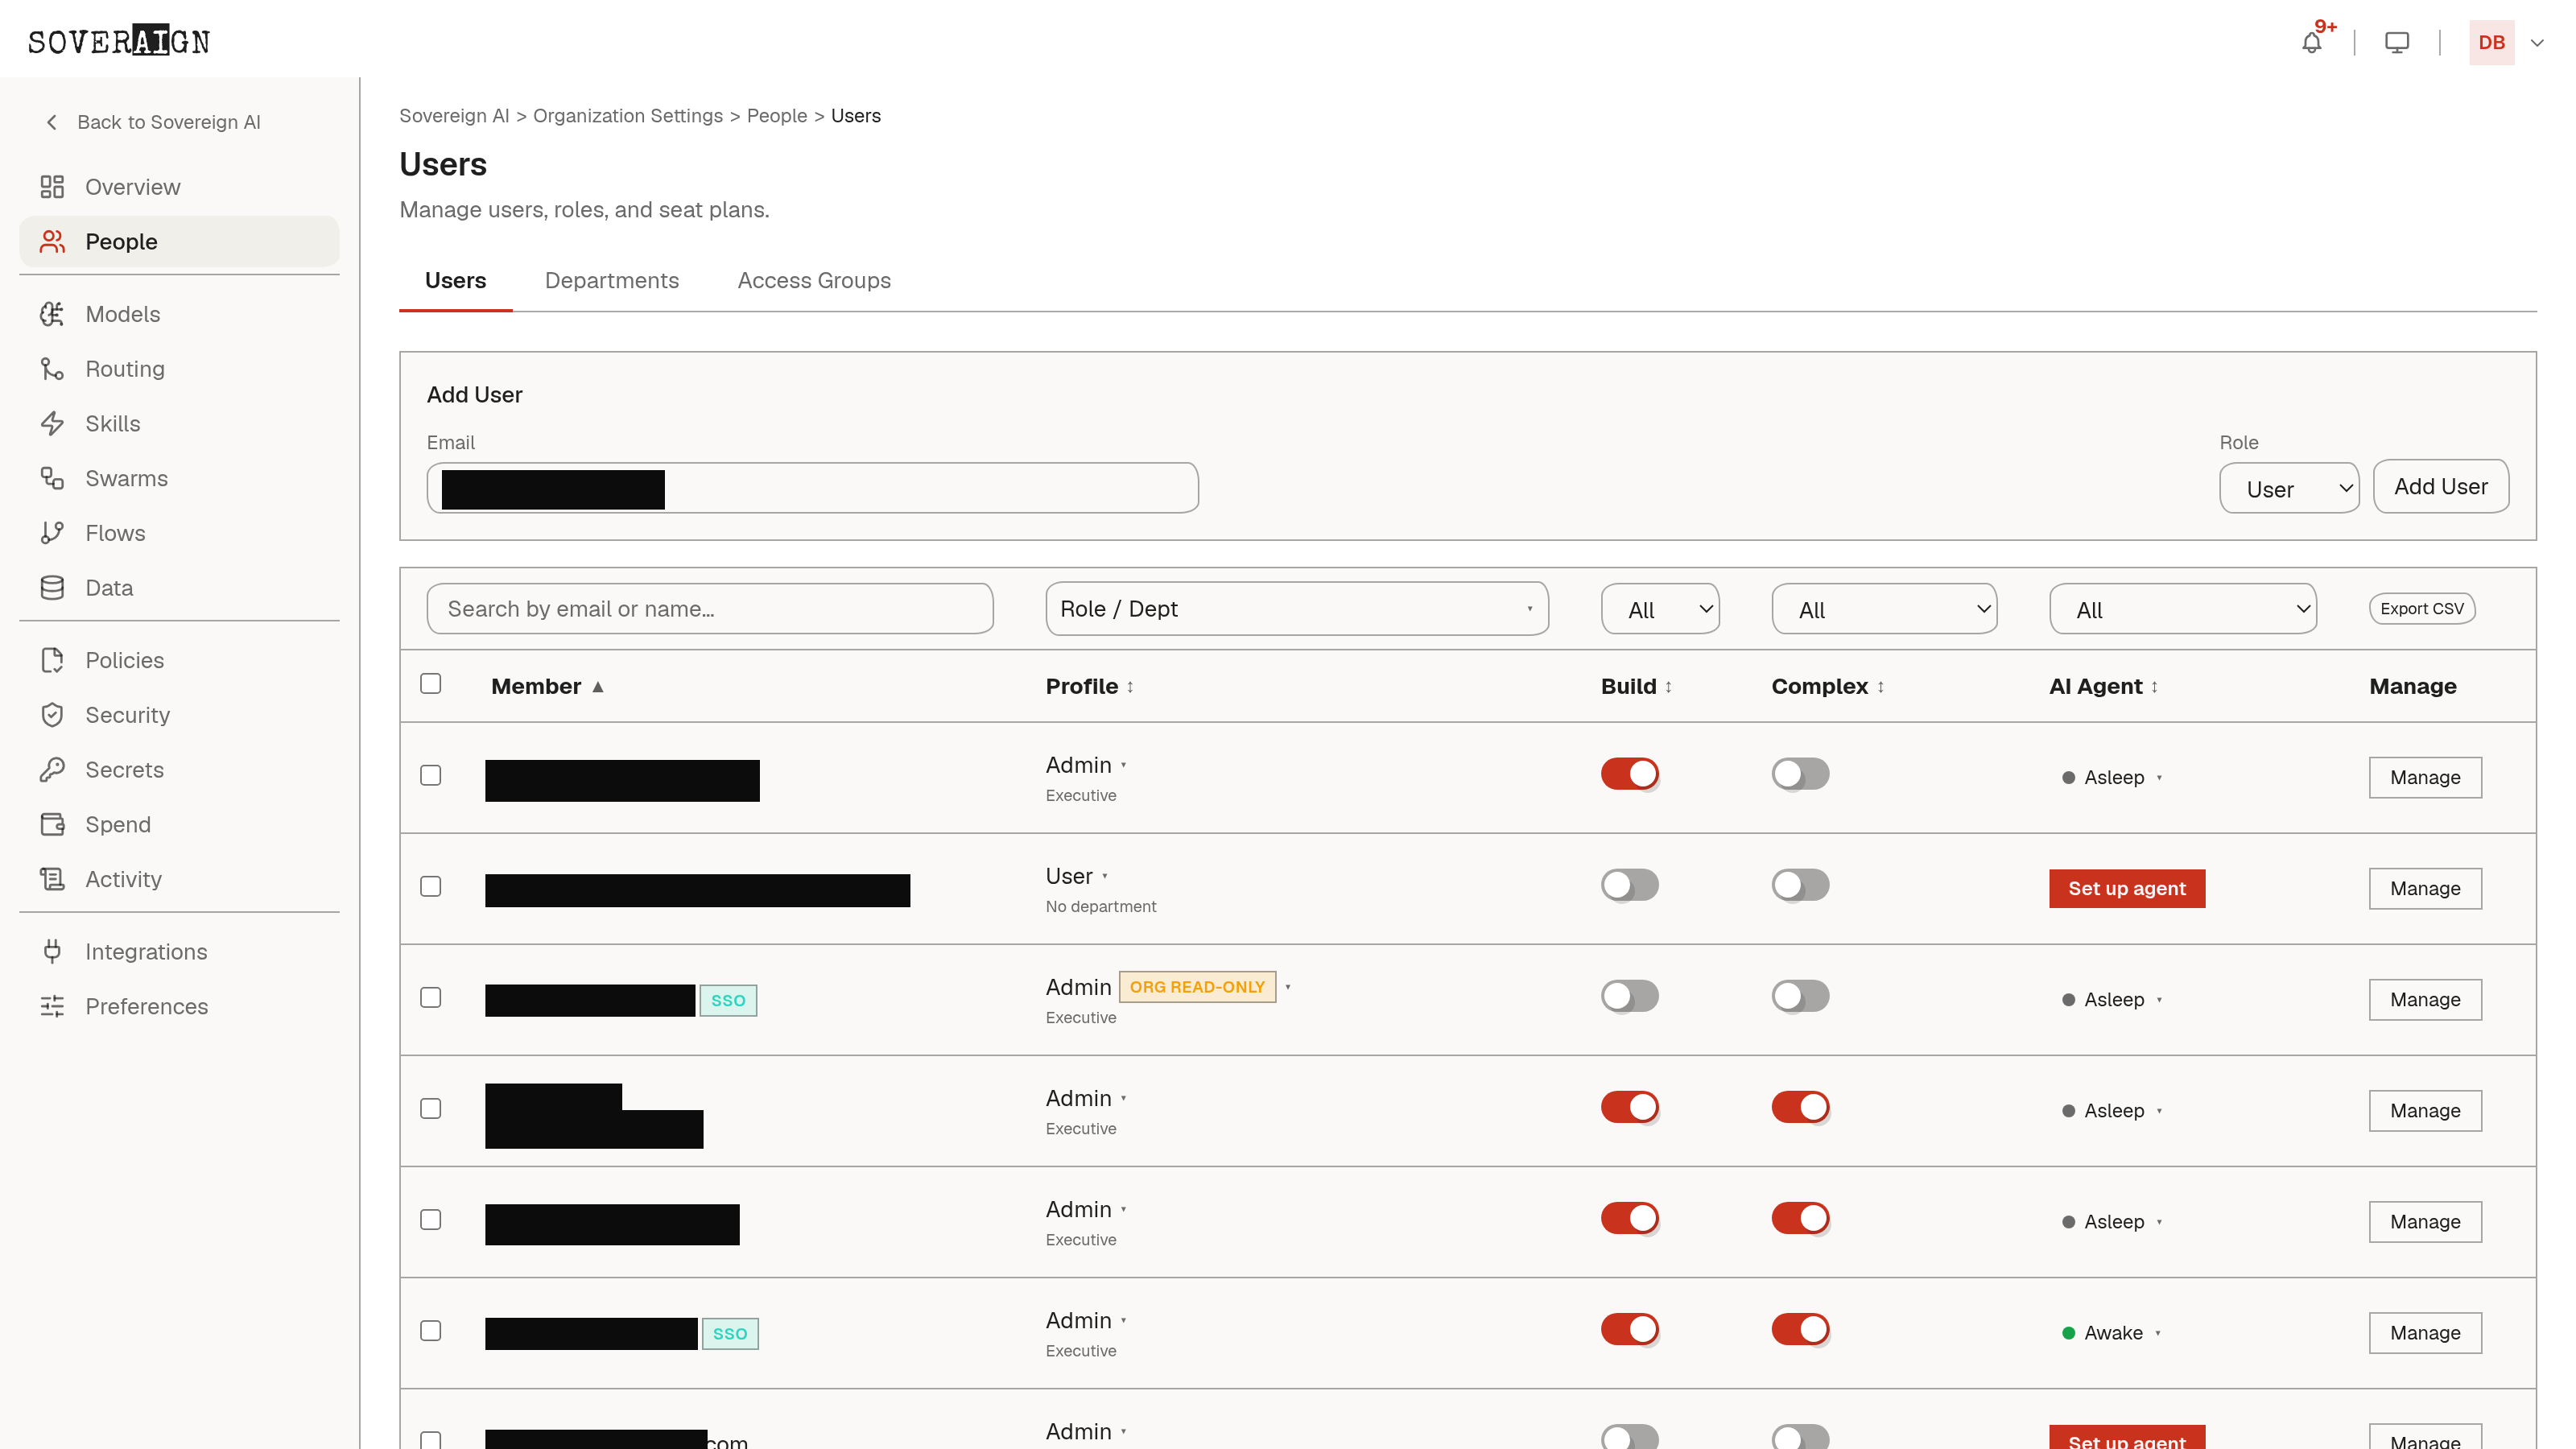Image resolution: width=2576 pixels, height=1449 pixels.
Task: Click the Integrations plug icon
Action: 52,952
